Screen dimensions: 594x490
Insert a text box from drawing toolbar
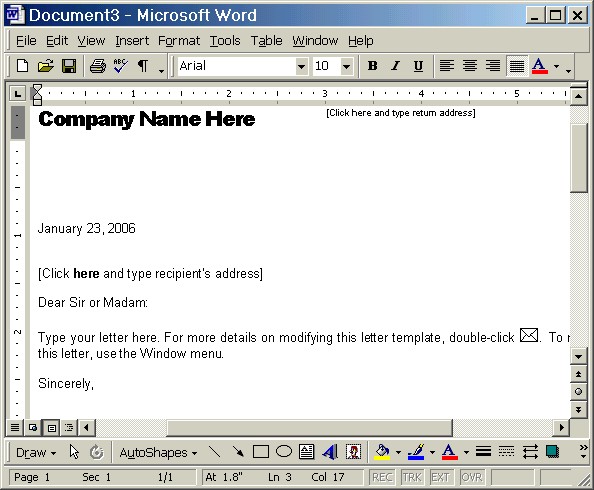(306, 452)
